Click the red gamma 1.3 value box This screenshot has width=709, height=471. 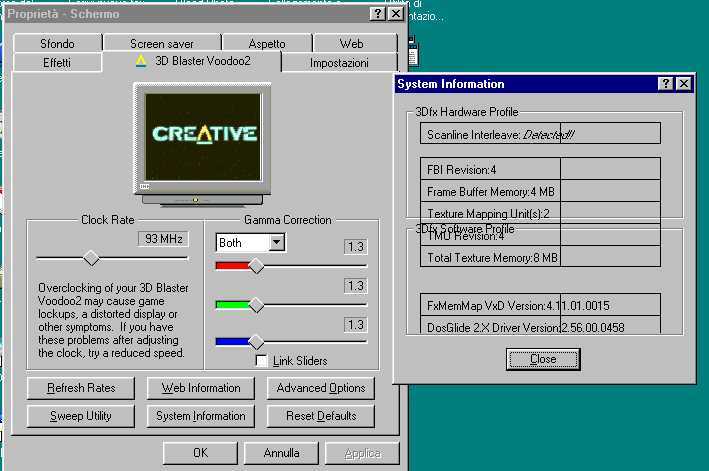click(355, 246)
